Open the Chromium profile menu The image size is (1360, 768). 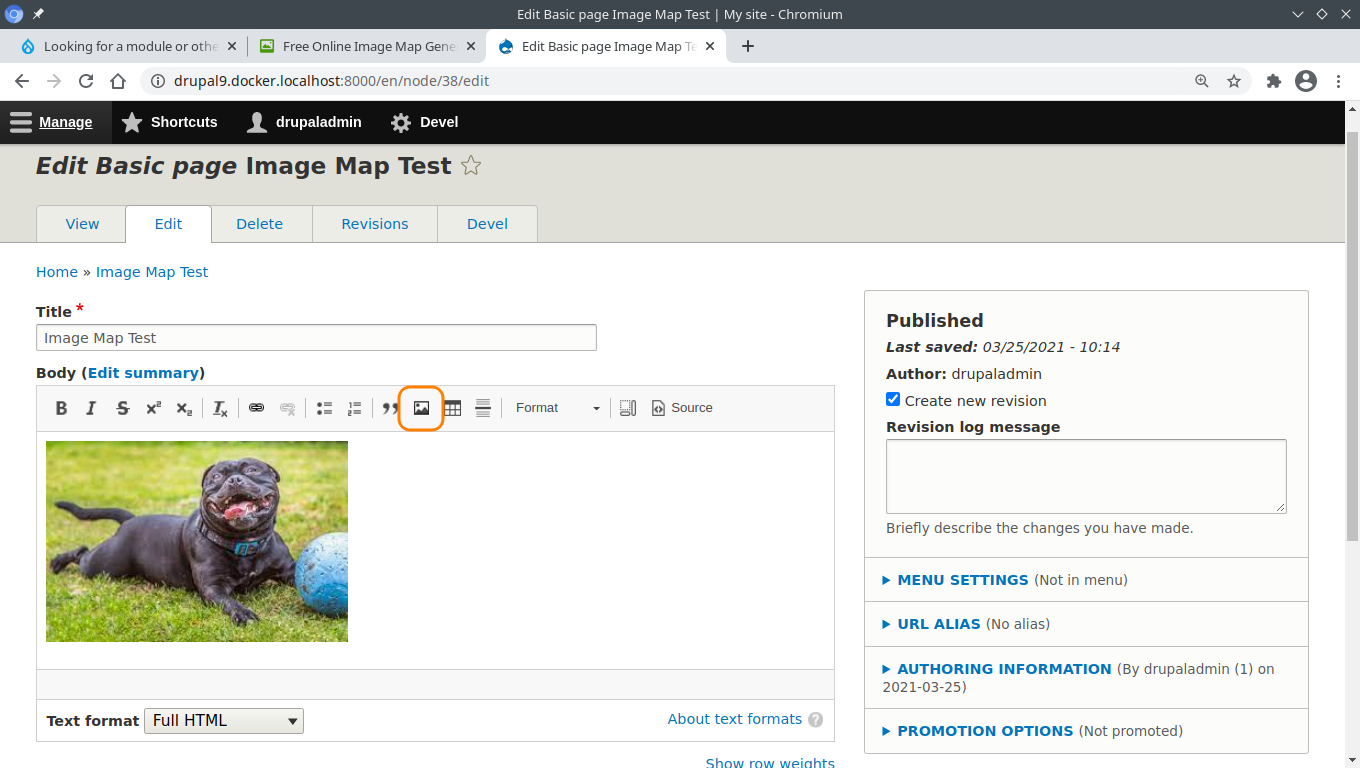point(1306,81)
